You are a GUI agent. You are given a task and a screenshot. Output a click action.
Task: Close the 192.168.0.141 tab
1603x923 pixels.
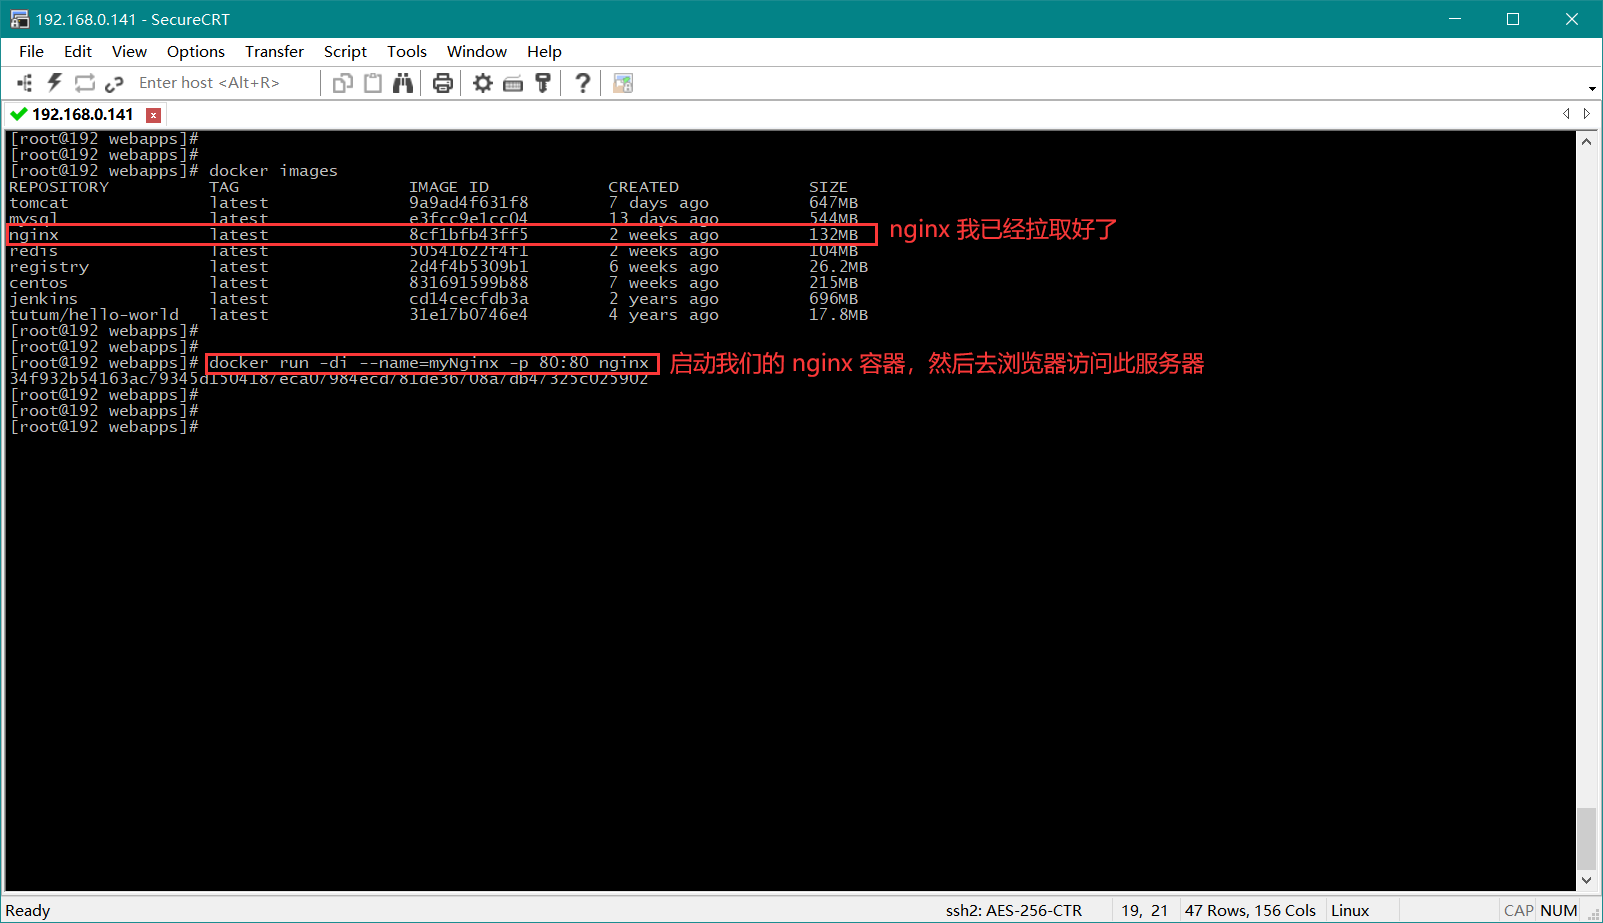(x=153, y=115)
